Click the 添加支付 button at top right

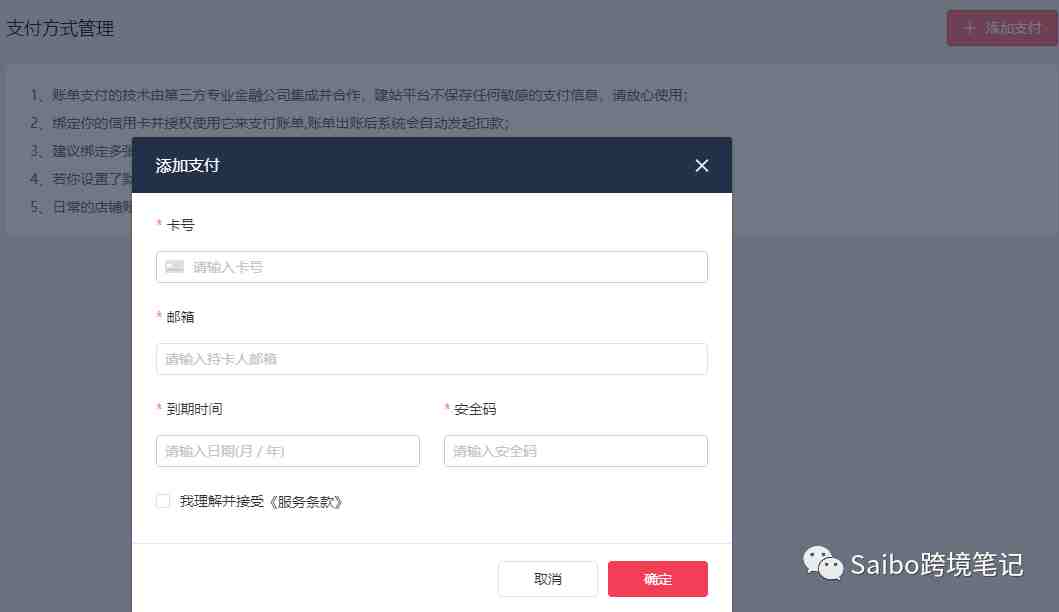(x=1002, y=28)
